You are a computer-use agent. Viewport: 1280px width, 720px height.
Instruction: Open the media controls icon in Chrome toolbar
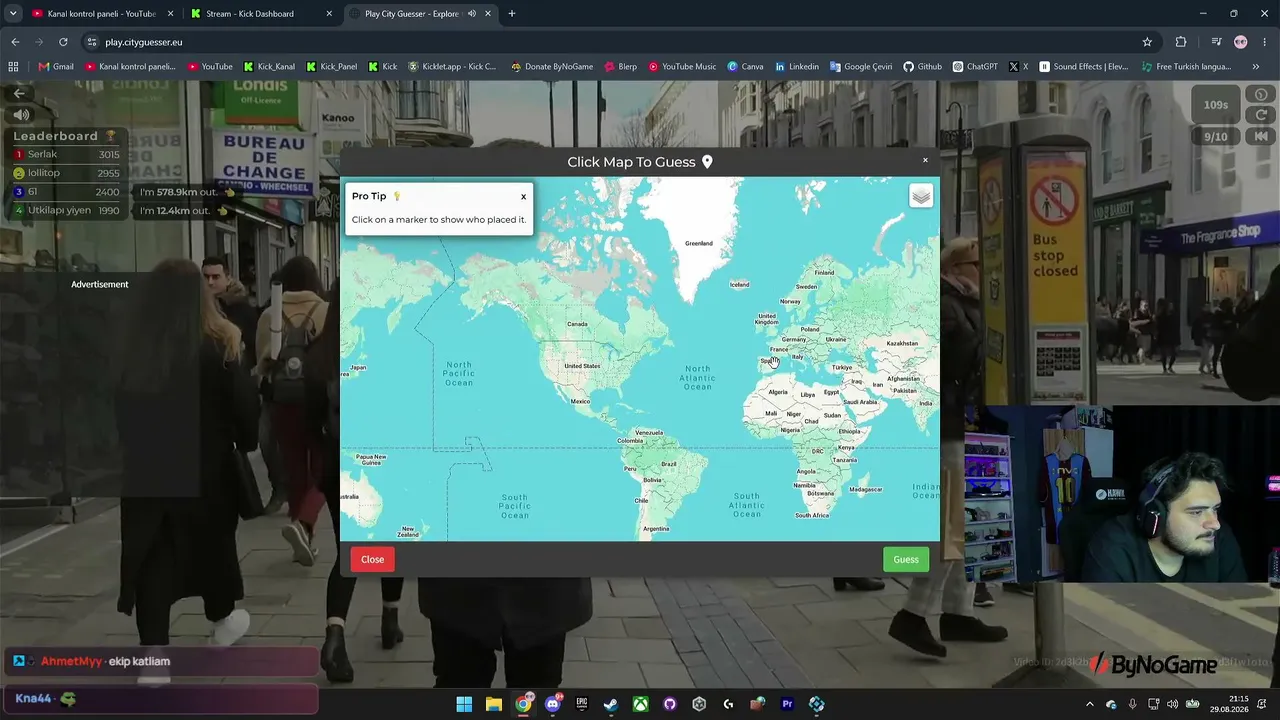click(x=1216, y=42)
